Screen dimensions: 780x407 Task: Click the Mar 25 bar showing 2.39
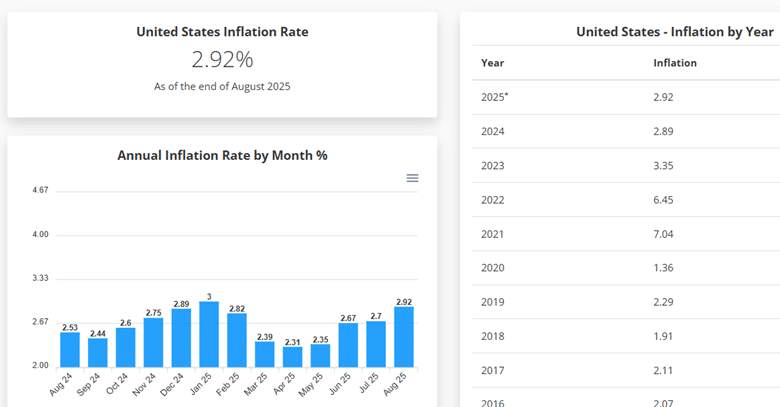point(264,354)
